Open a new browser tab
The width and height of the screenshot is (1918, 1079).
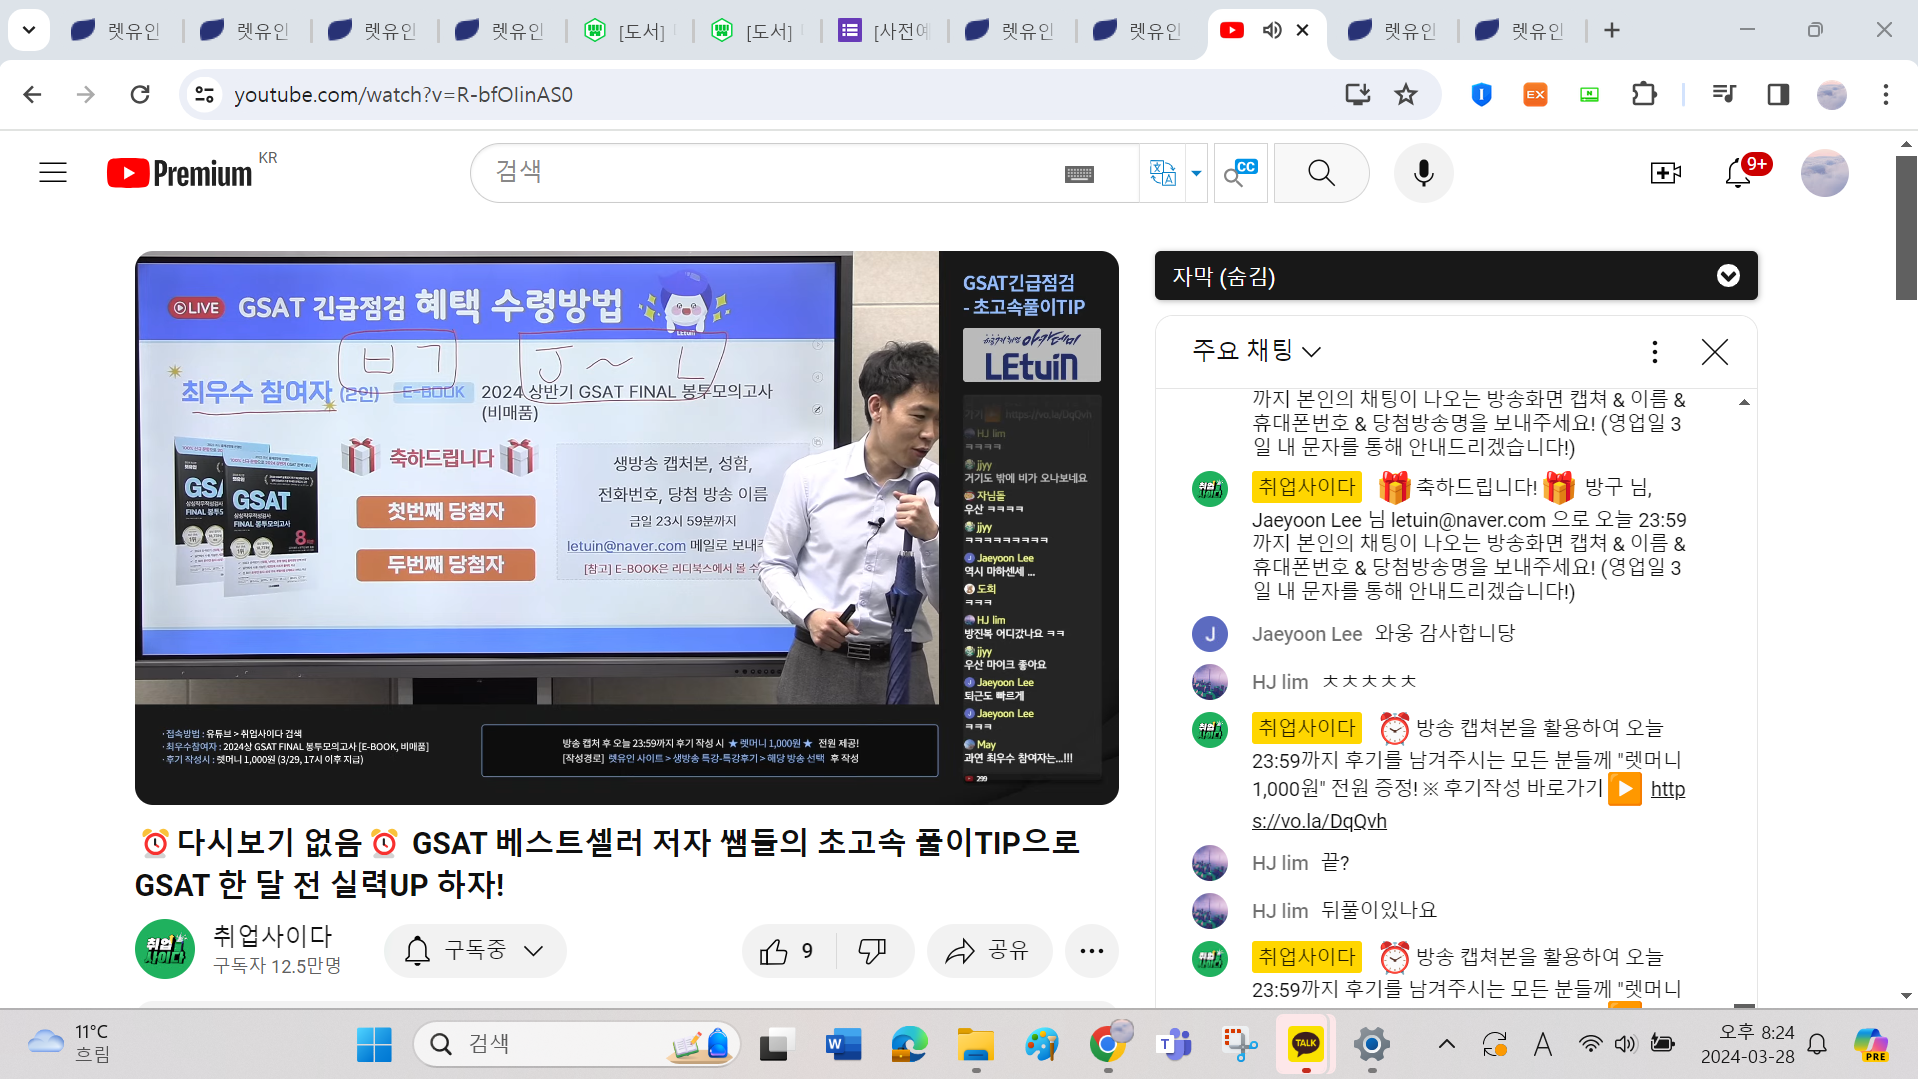(x=1611, y=30)
